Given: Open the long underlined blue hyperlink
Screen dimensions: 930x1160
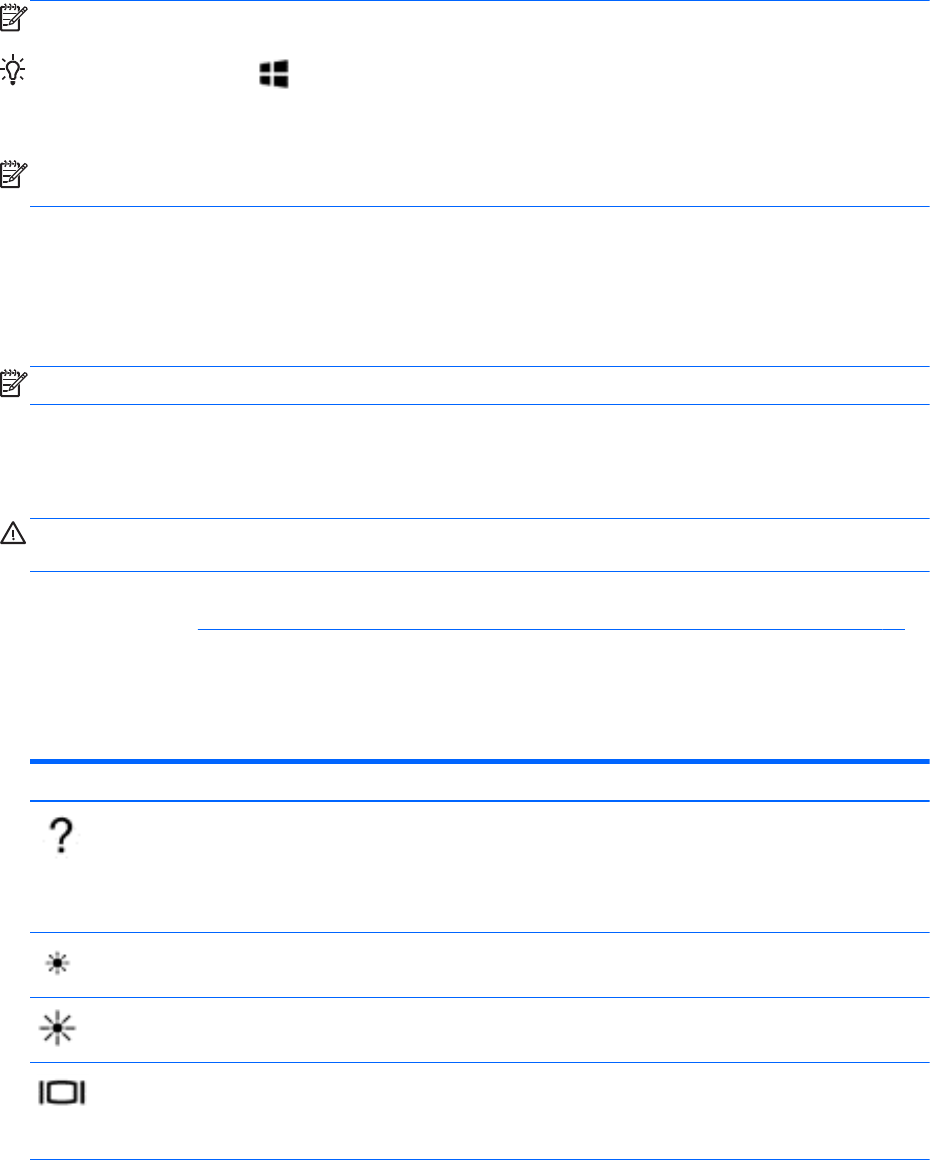Looking at the screenshot, I should point(550,629).
